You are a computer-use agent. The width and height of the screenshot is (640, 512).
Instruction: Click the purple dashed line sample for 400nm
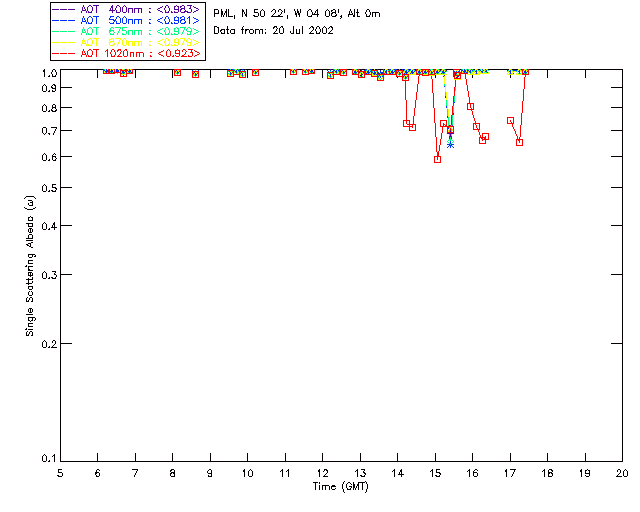(x=64, y=9)
